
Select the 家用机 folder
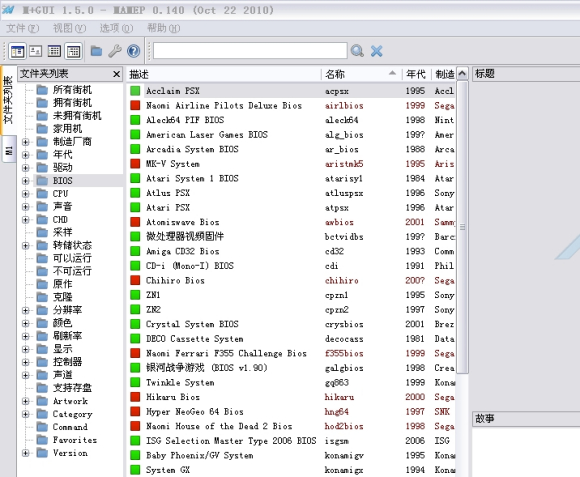[x=59, y=129]
